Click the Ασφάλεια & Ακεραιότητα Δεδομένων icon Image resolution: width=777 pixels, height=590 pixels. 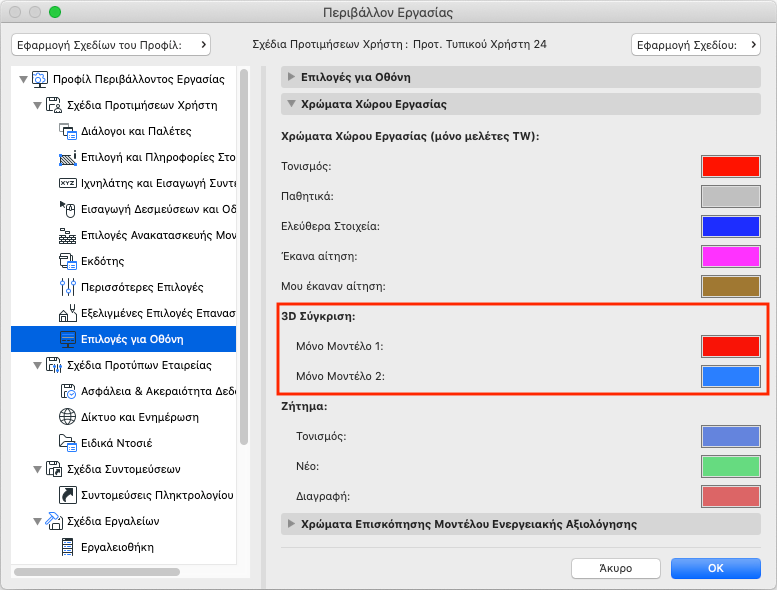coord(68,391)
